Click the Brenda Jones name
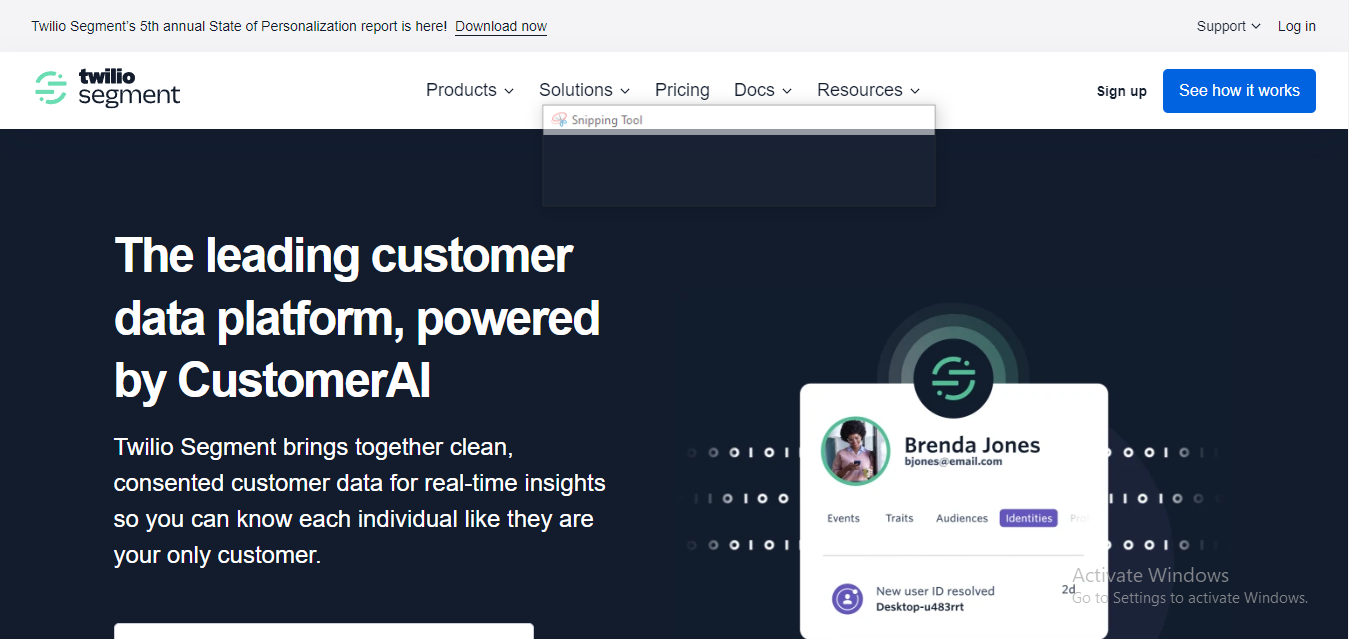The width and height of the screenshot is (1349, 639). [x=972, y=445]
